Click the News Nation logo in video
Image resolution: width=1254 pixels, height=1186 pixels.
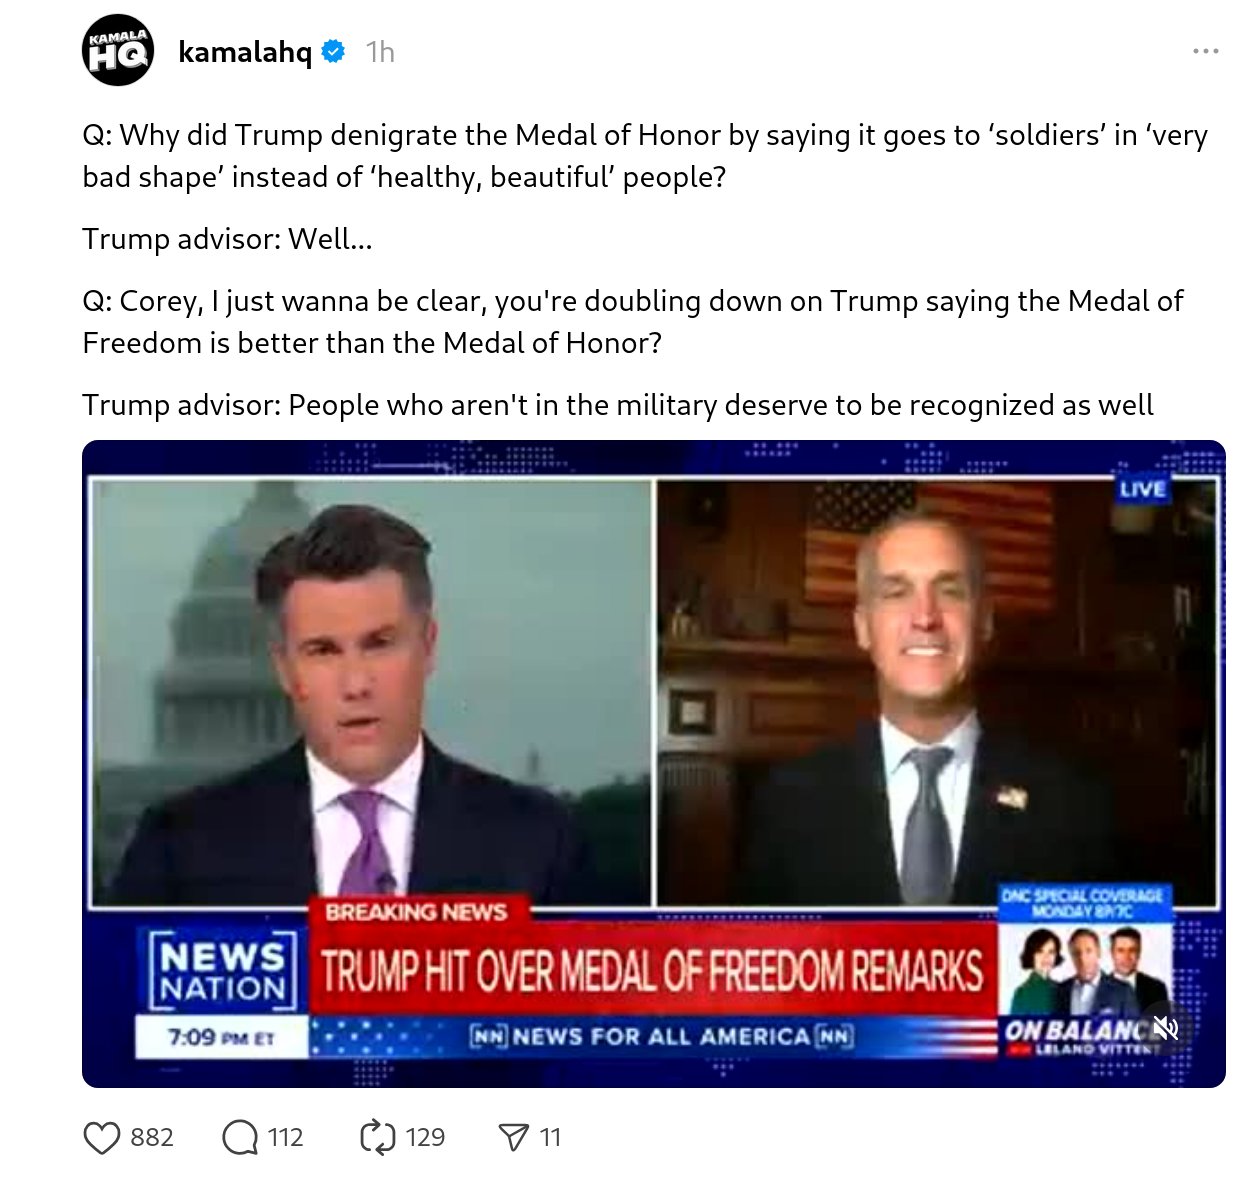pyautogui.click(x=223, y=971)
